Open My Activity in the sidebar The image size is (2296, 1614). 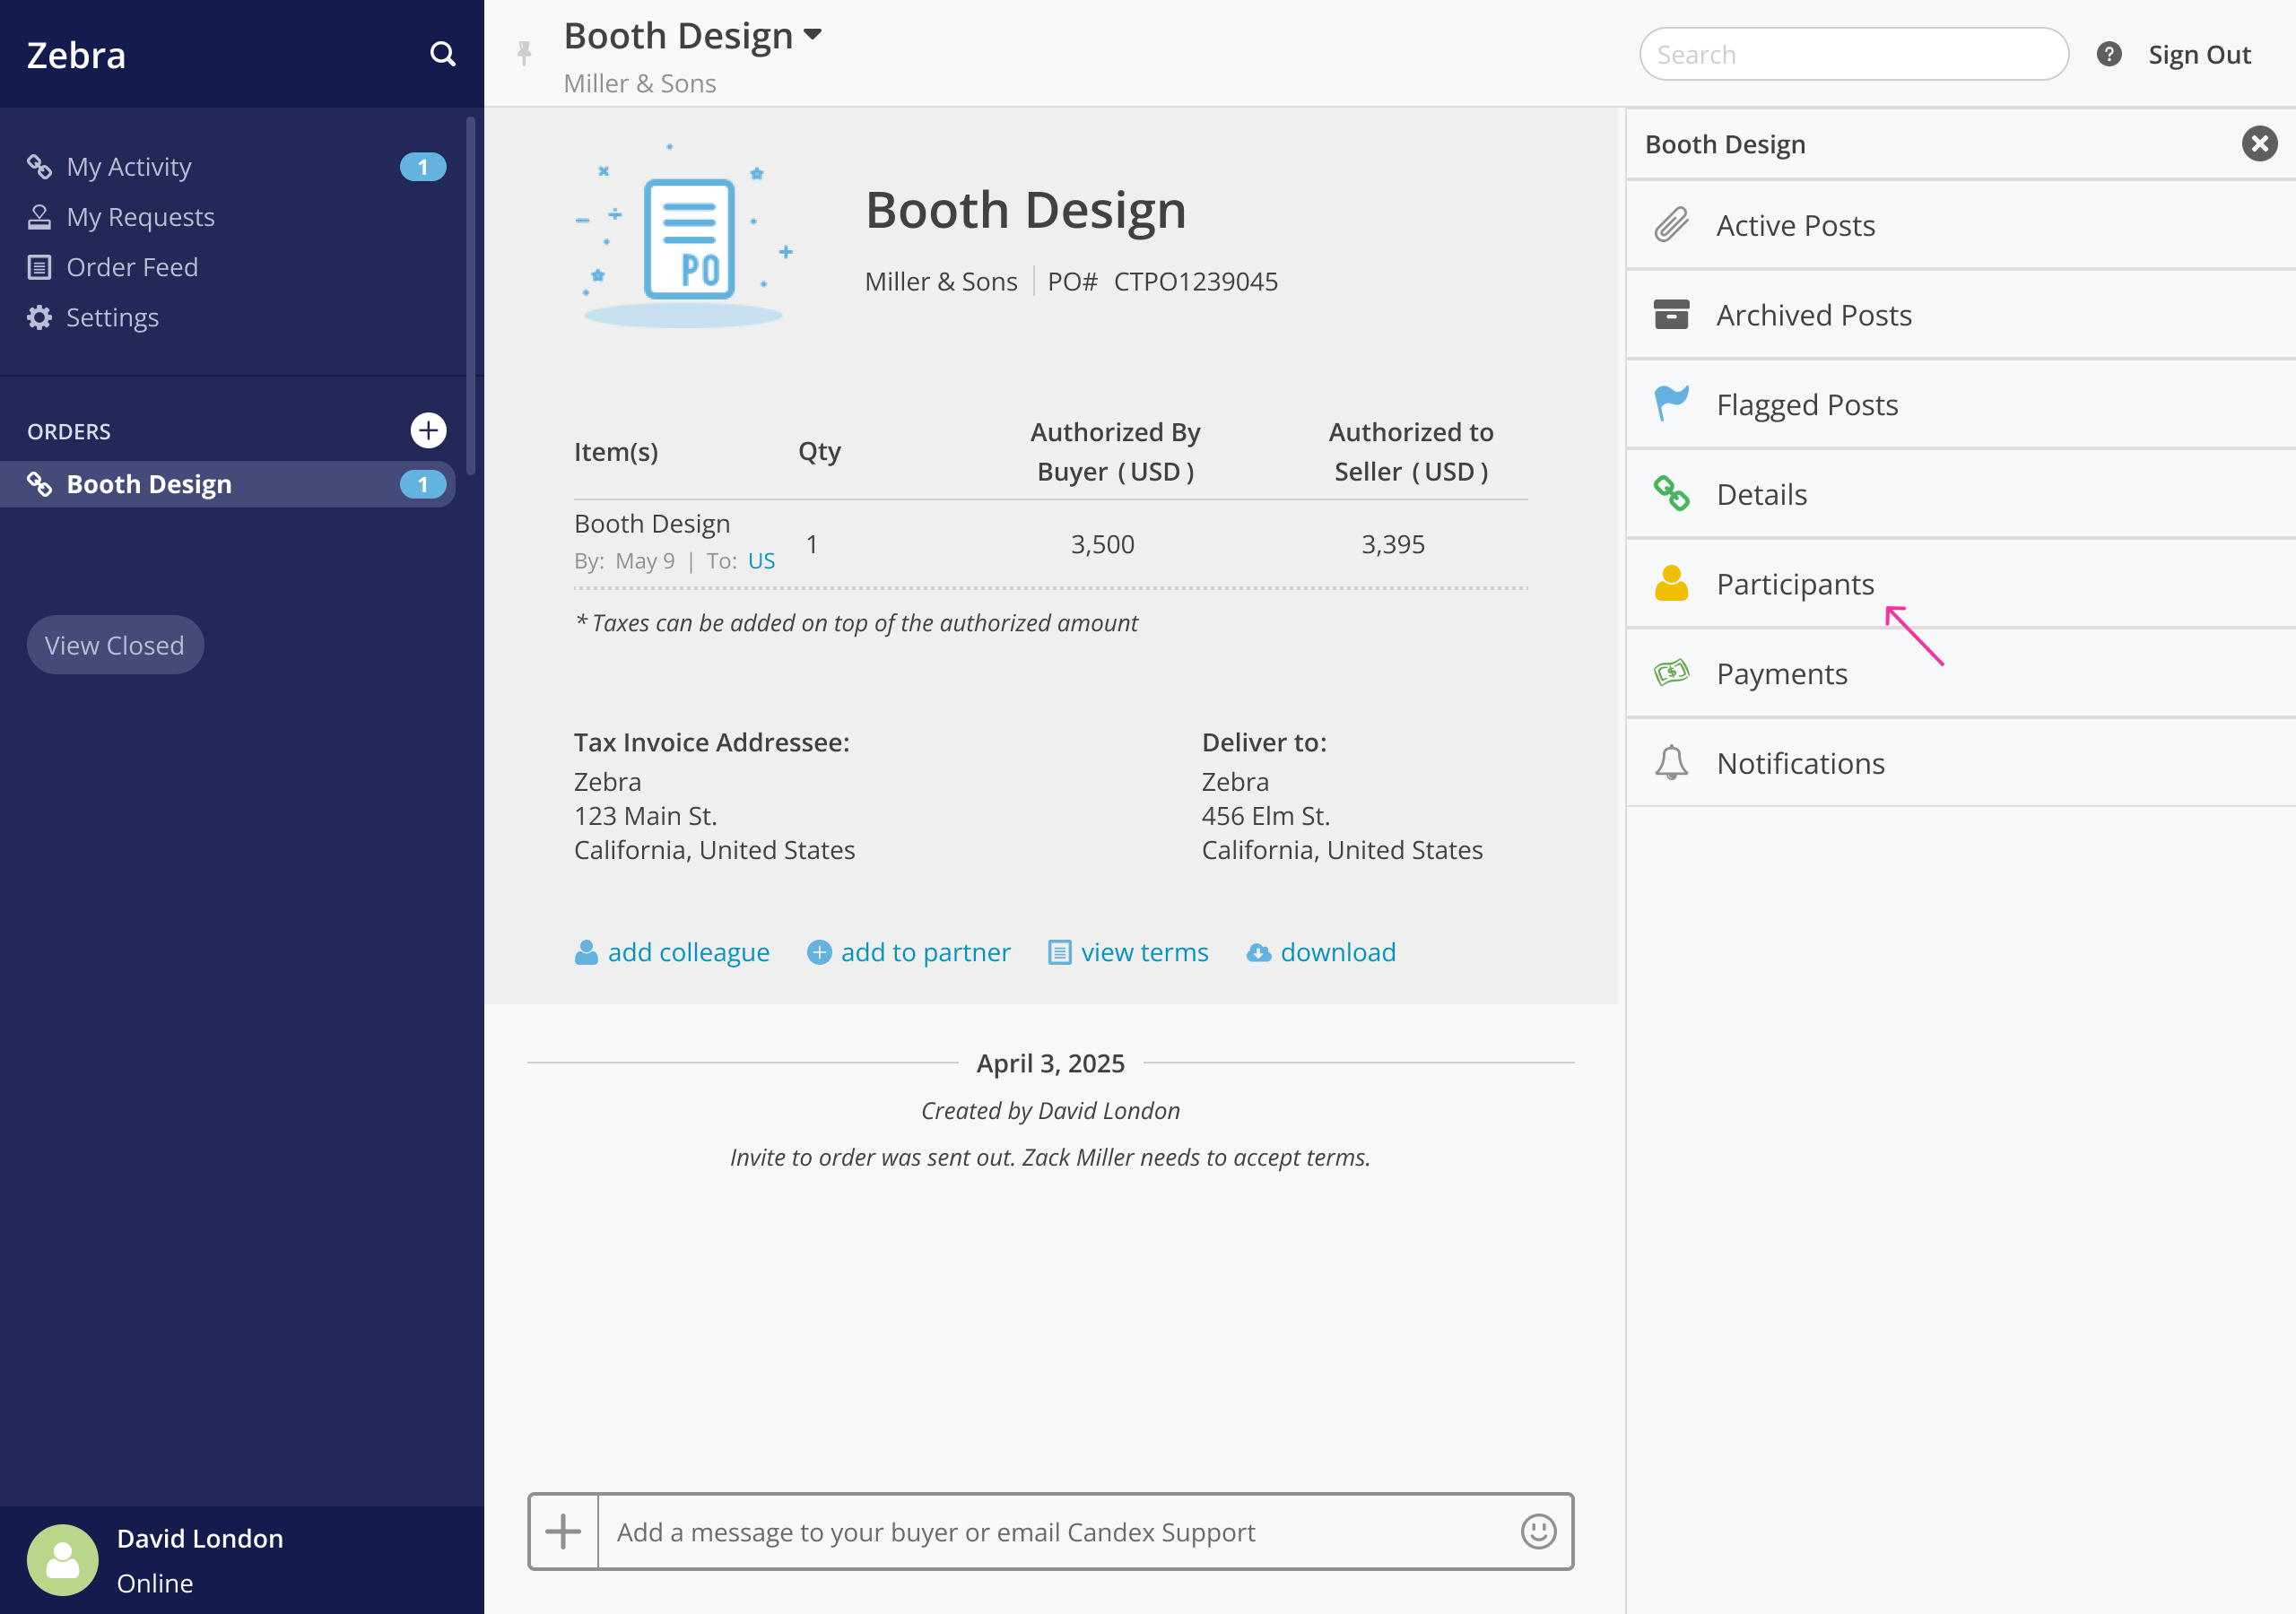pyautogui.click(x=129, y=167)
